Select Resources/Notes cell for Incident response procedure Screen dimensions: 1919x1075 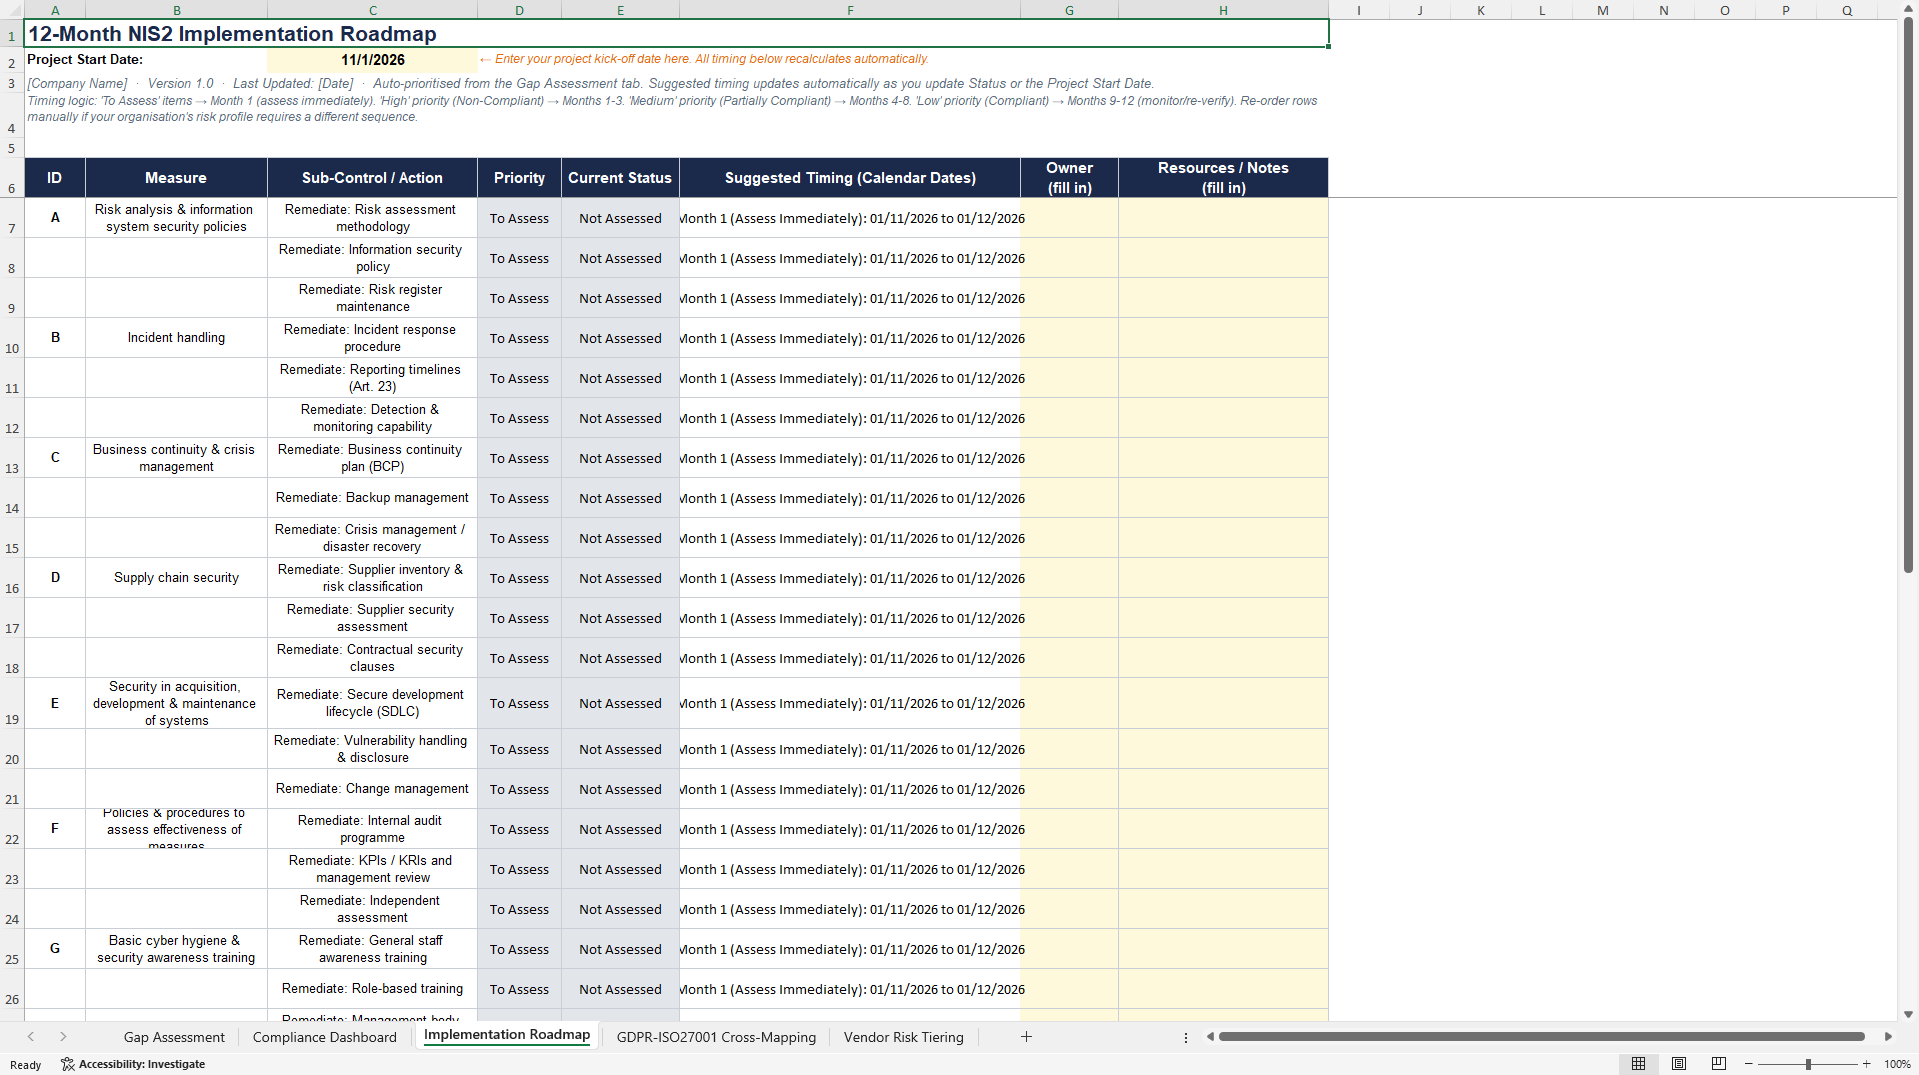pos(1223,338)
